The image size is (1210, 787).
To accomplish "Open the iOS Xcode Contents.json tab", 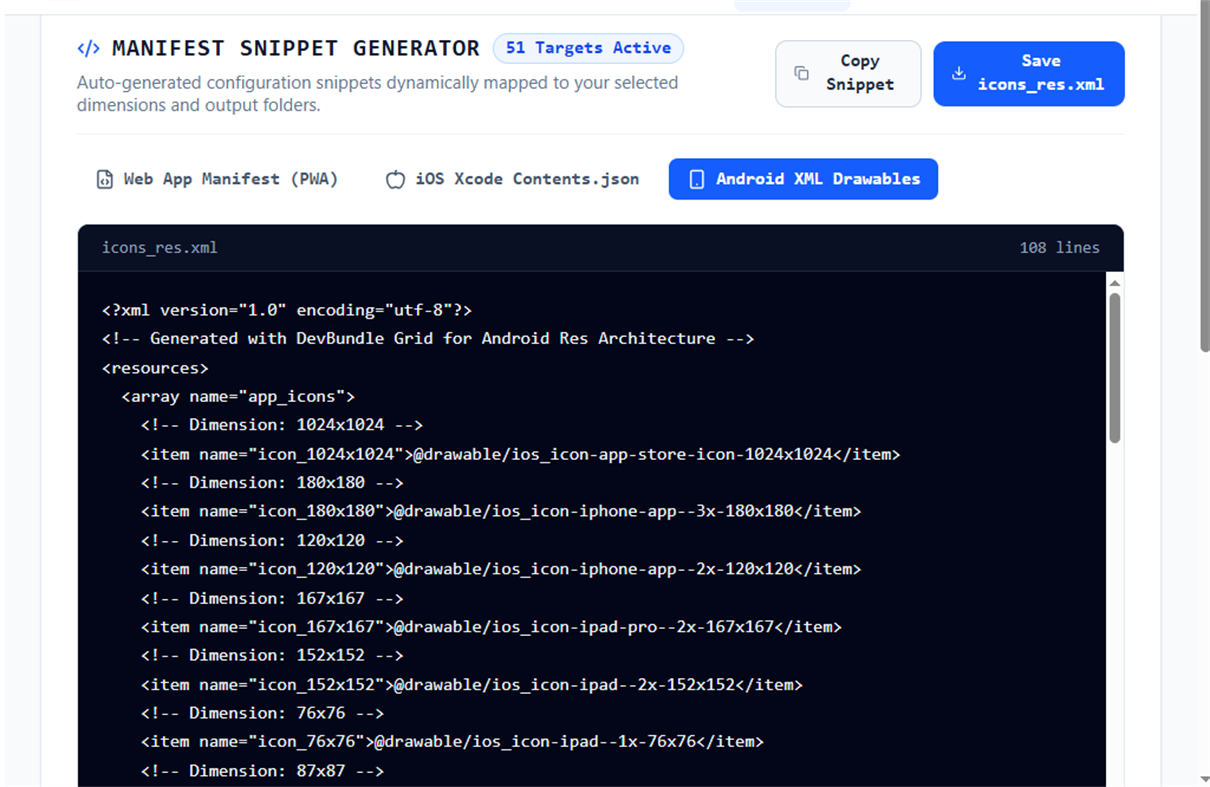I will [512, 179].
